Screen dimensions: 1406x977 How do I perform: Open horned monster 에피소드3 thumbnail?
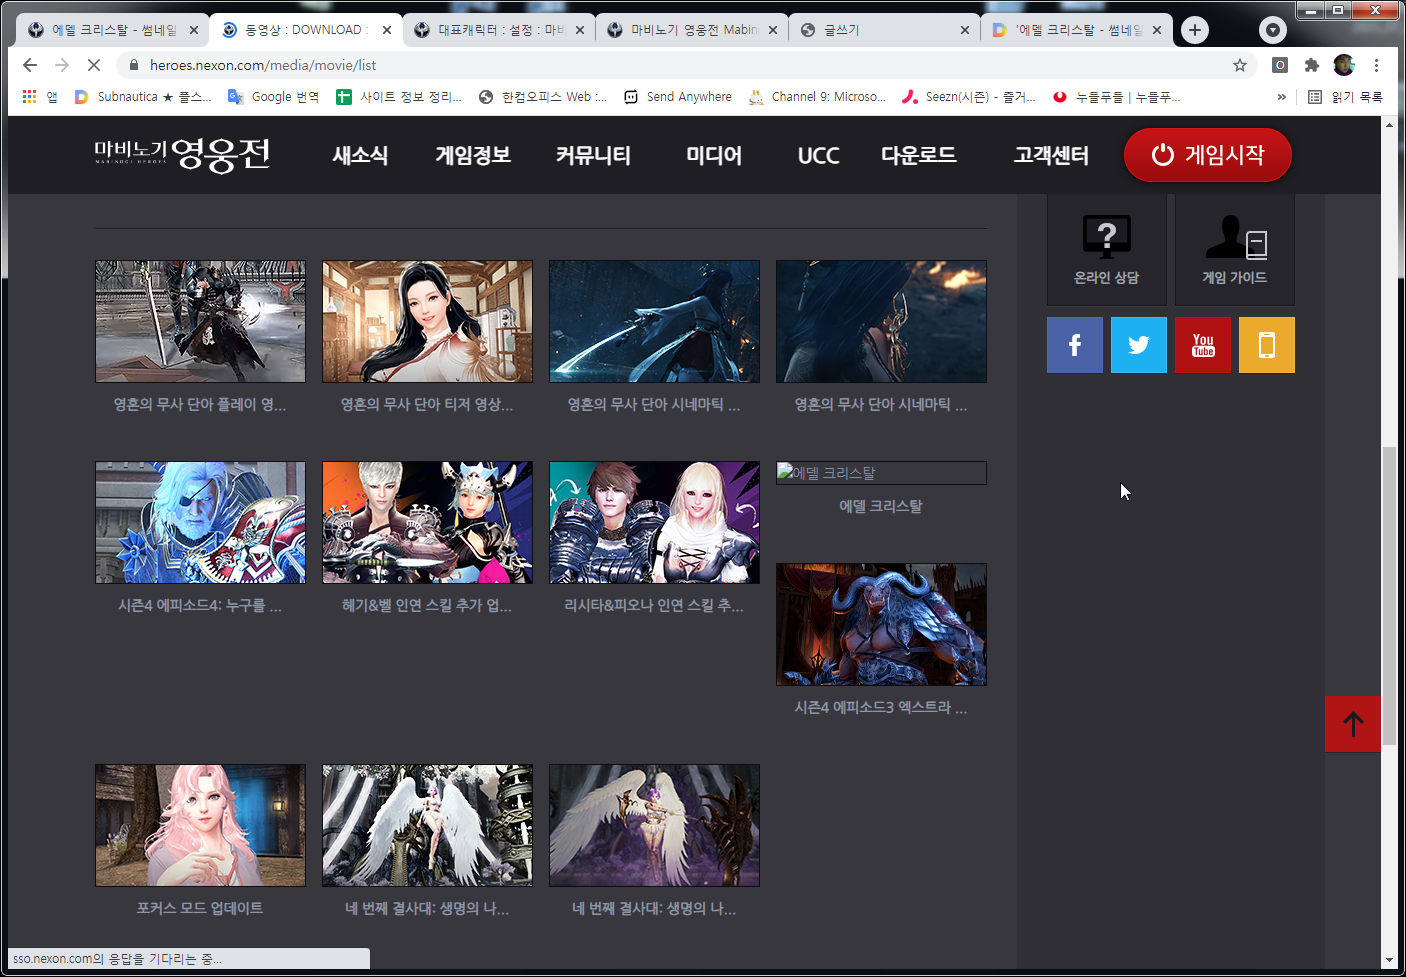tap(881, 624)
